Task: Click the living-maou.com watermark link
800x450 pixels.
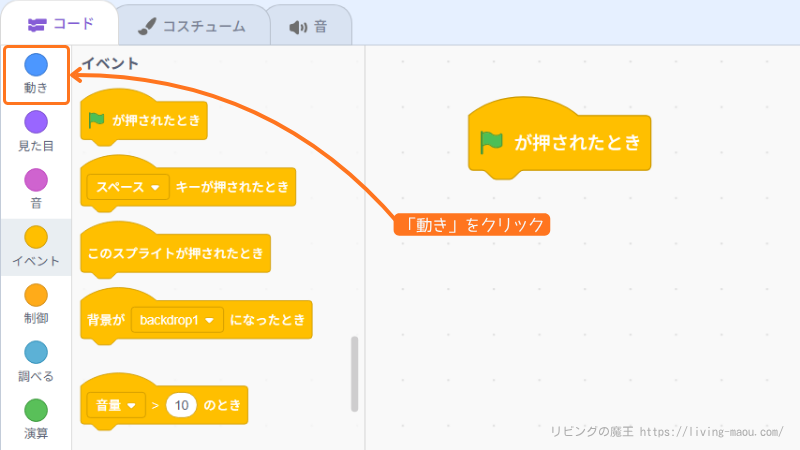Action: pyautogui.click(x=712, y=431)
